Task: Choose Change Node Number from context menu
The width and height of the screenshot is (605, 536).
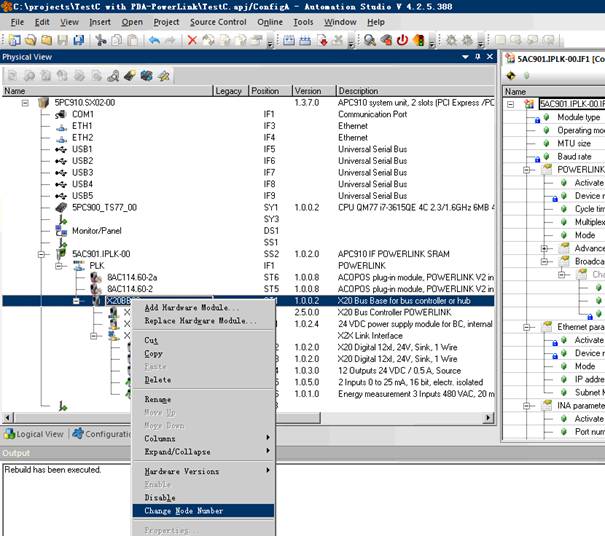Action: [183, 511]
